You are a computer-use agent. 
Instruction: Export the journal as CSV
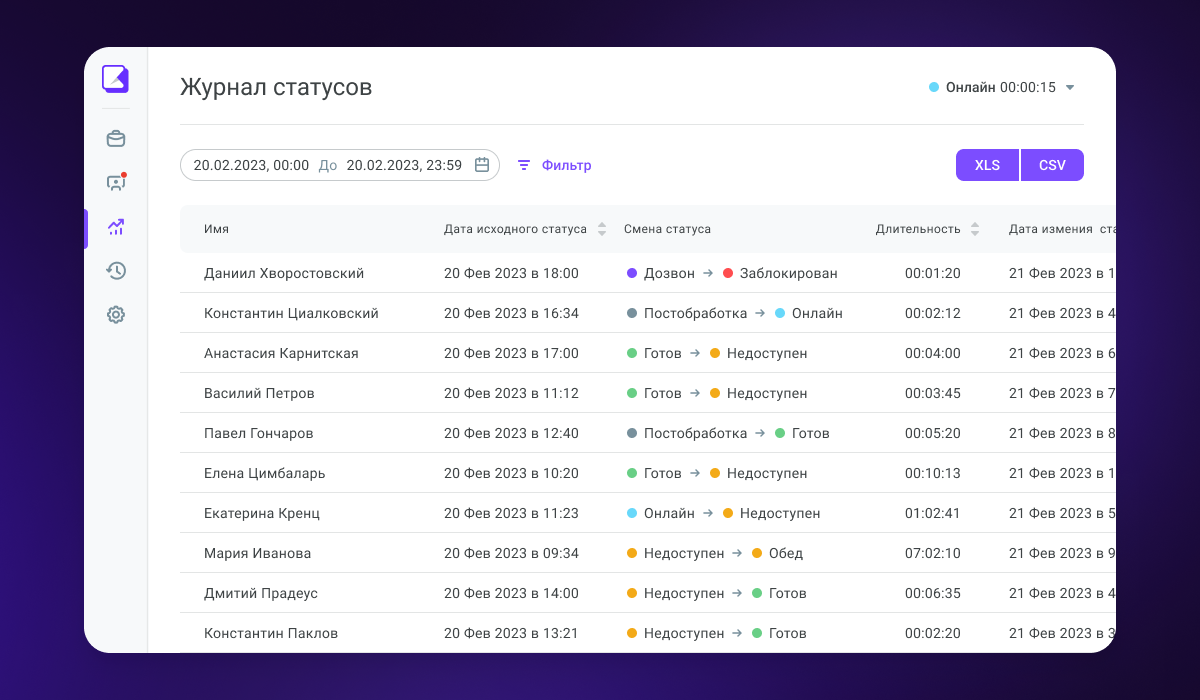pyautogui.click(x=1052, y=165)
